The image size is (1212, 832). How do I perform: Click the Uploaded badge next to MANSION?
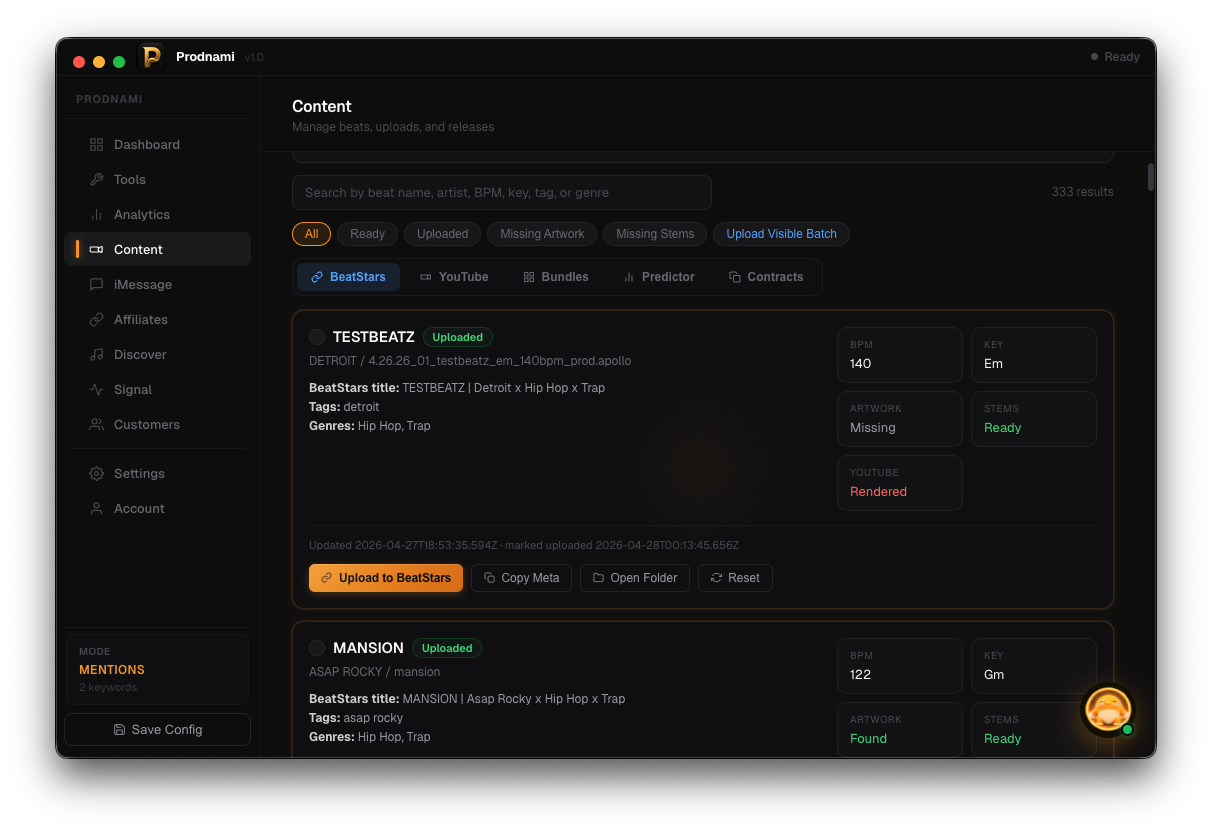[x=447, y=648]
